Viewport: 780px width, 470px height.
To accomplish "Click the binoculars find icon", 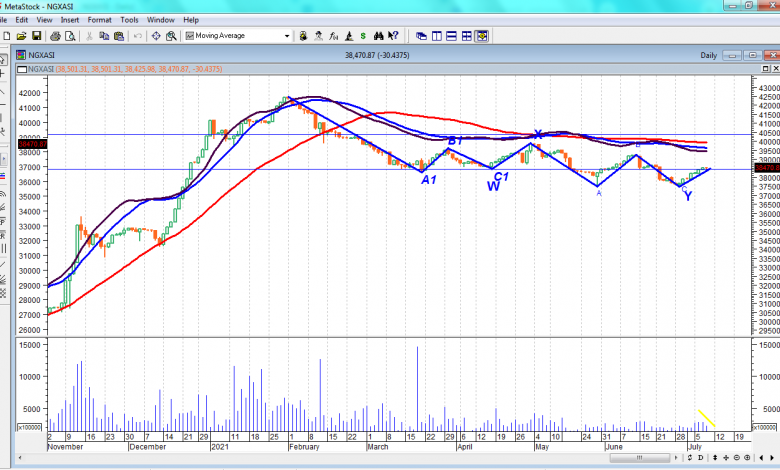I will tap(379, 36).
